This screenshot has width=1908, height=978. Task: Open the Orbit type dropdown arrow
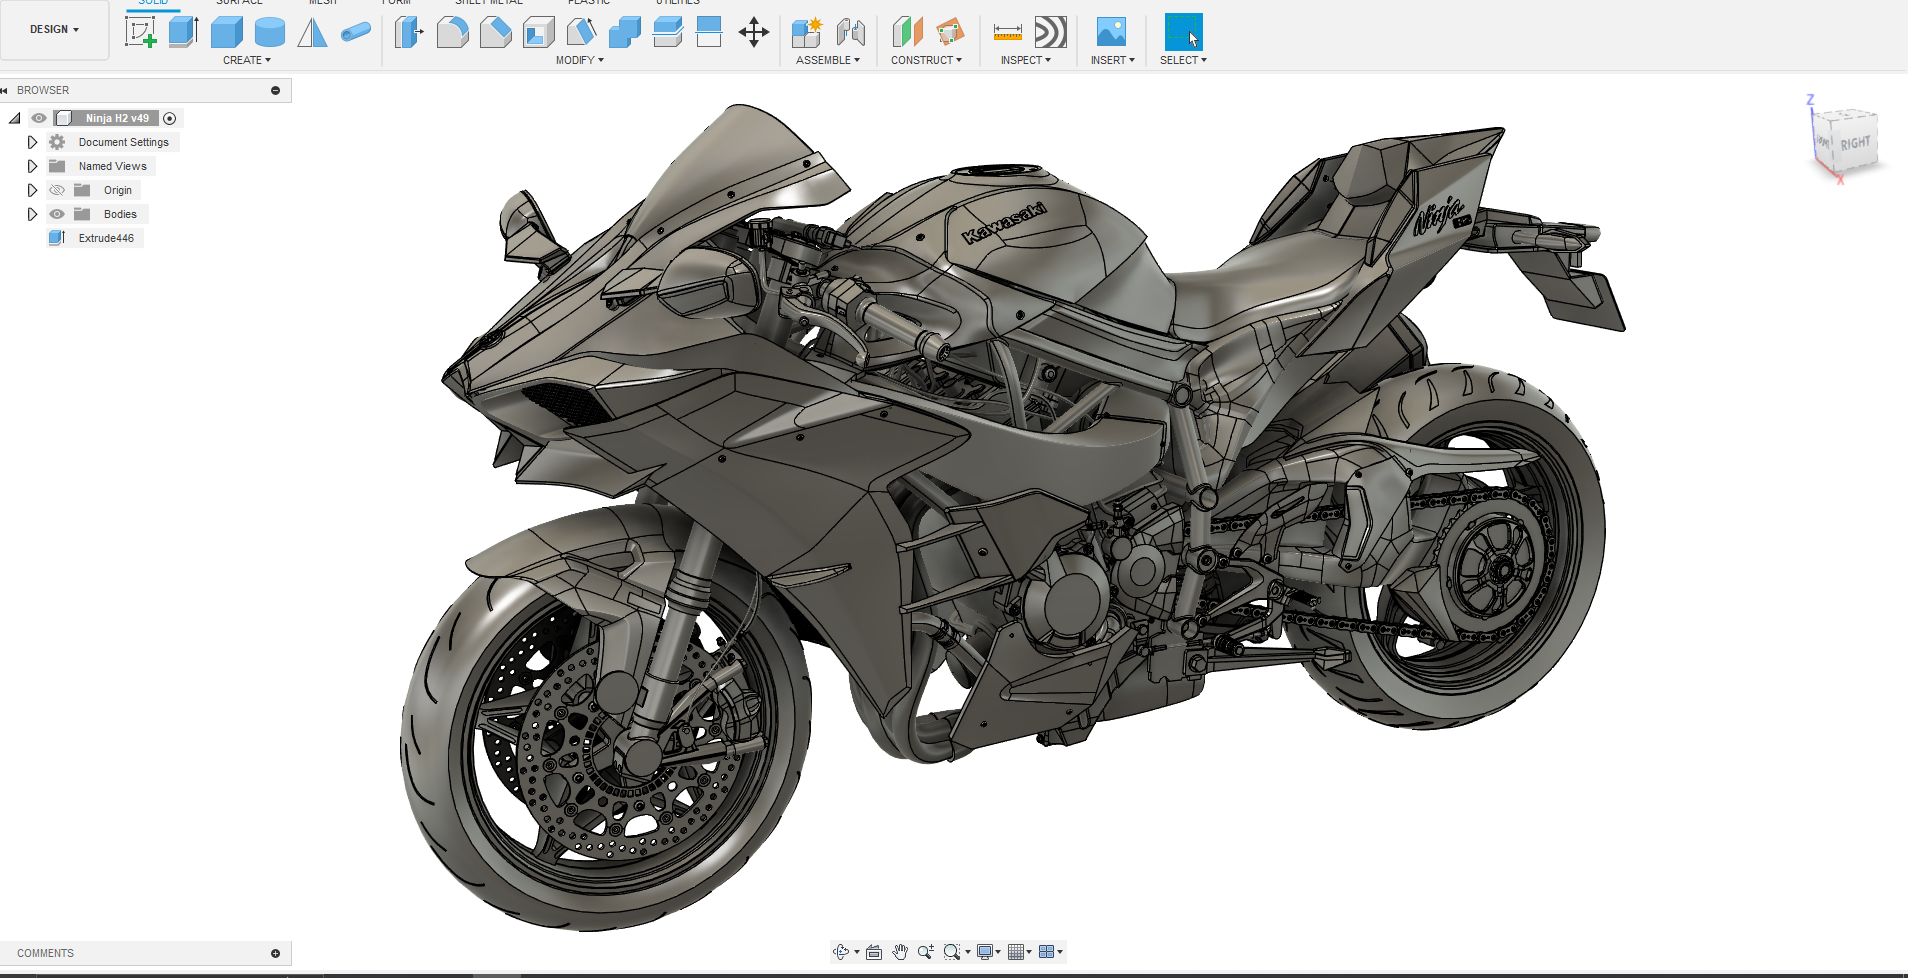[x=857, y=952]
